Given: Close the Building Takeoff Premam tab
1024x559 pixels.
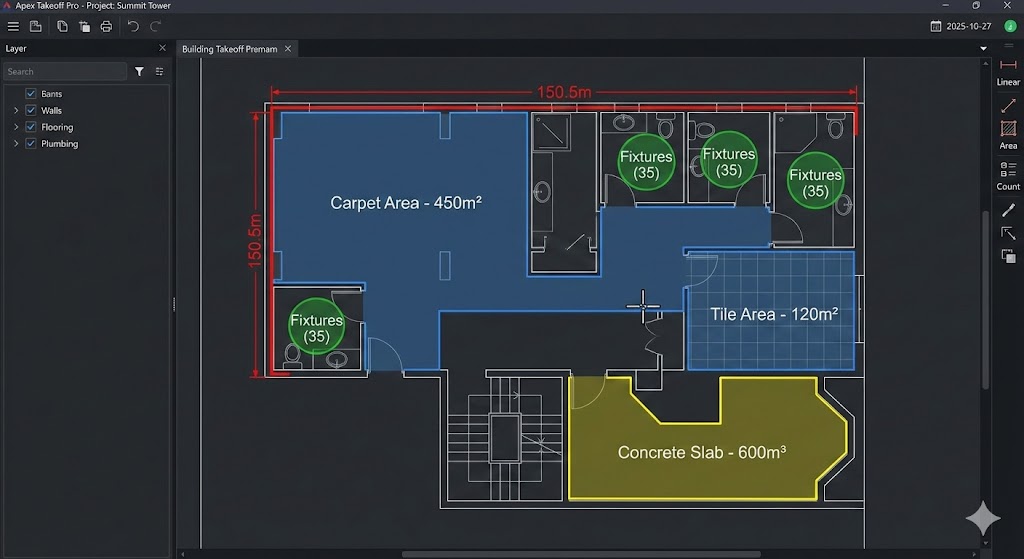Looking at the screenshot, I should [288, 48].
